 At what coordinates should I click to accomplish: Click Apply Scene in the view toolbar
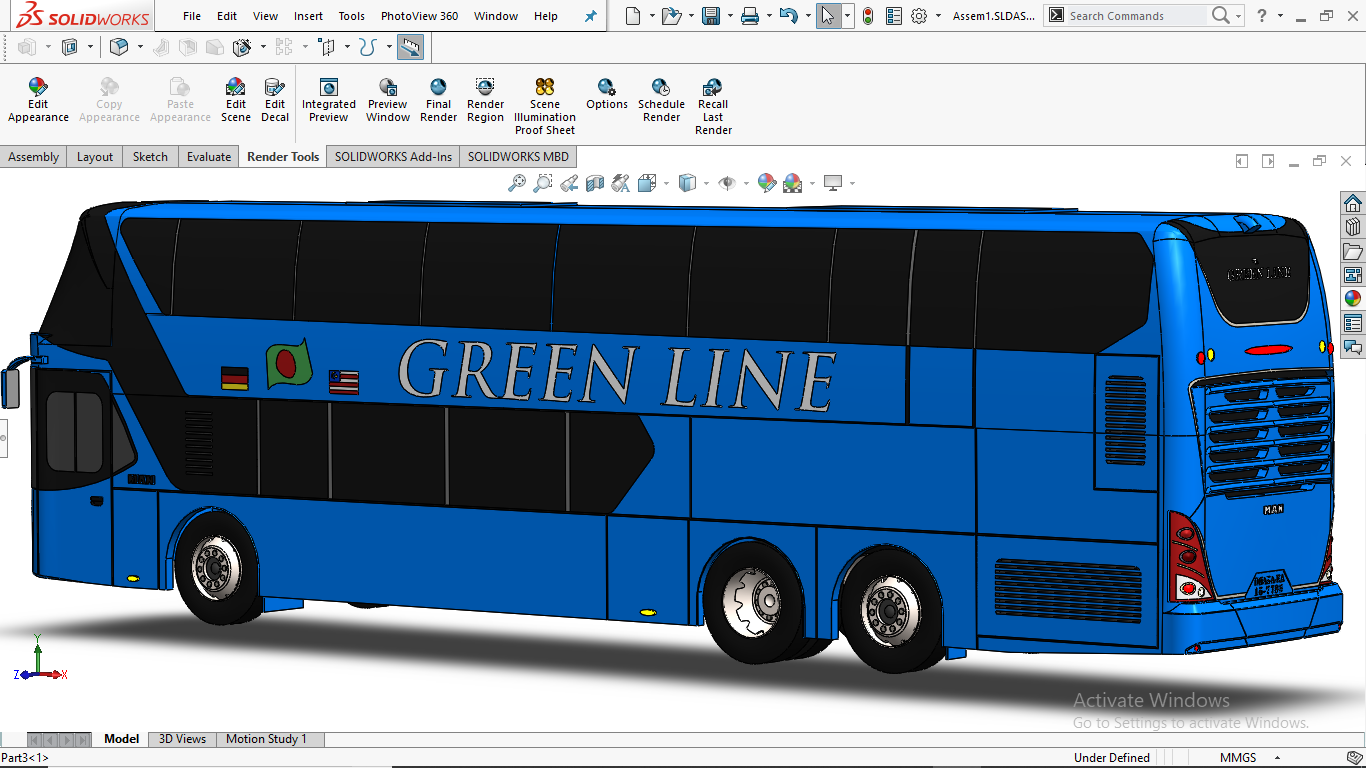(x=792, y=183)
